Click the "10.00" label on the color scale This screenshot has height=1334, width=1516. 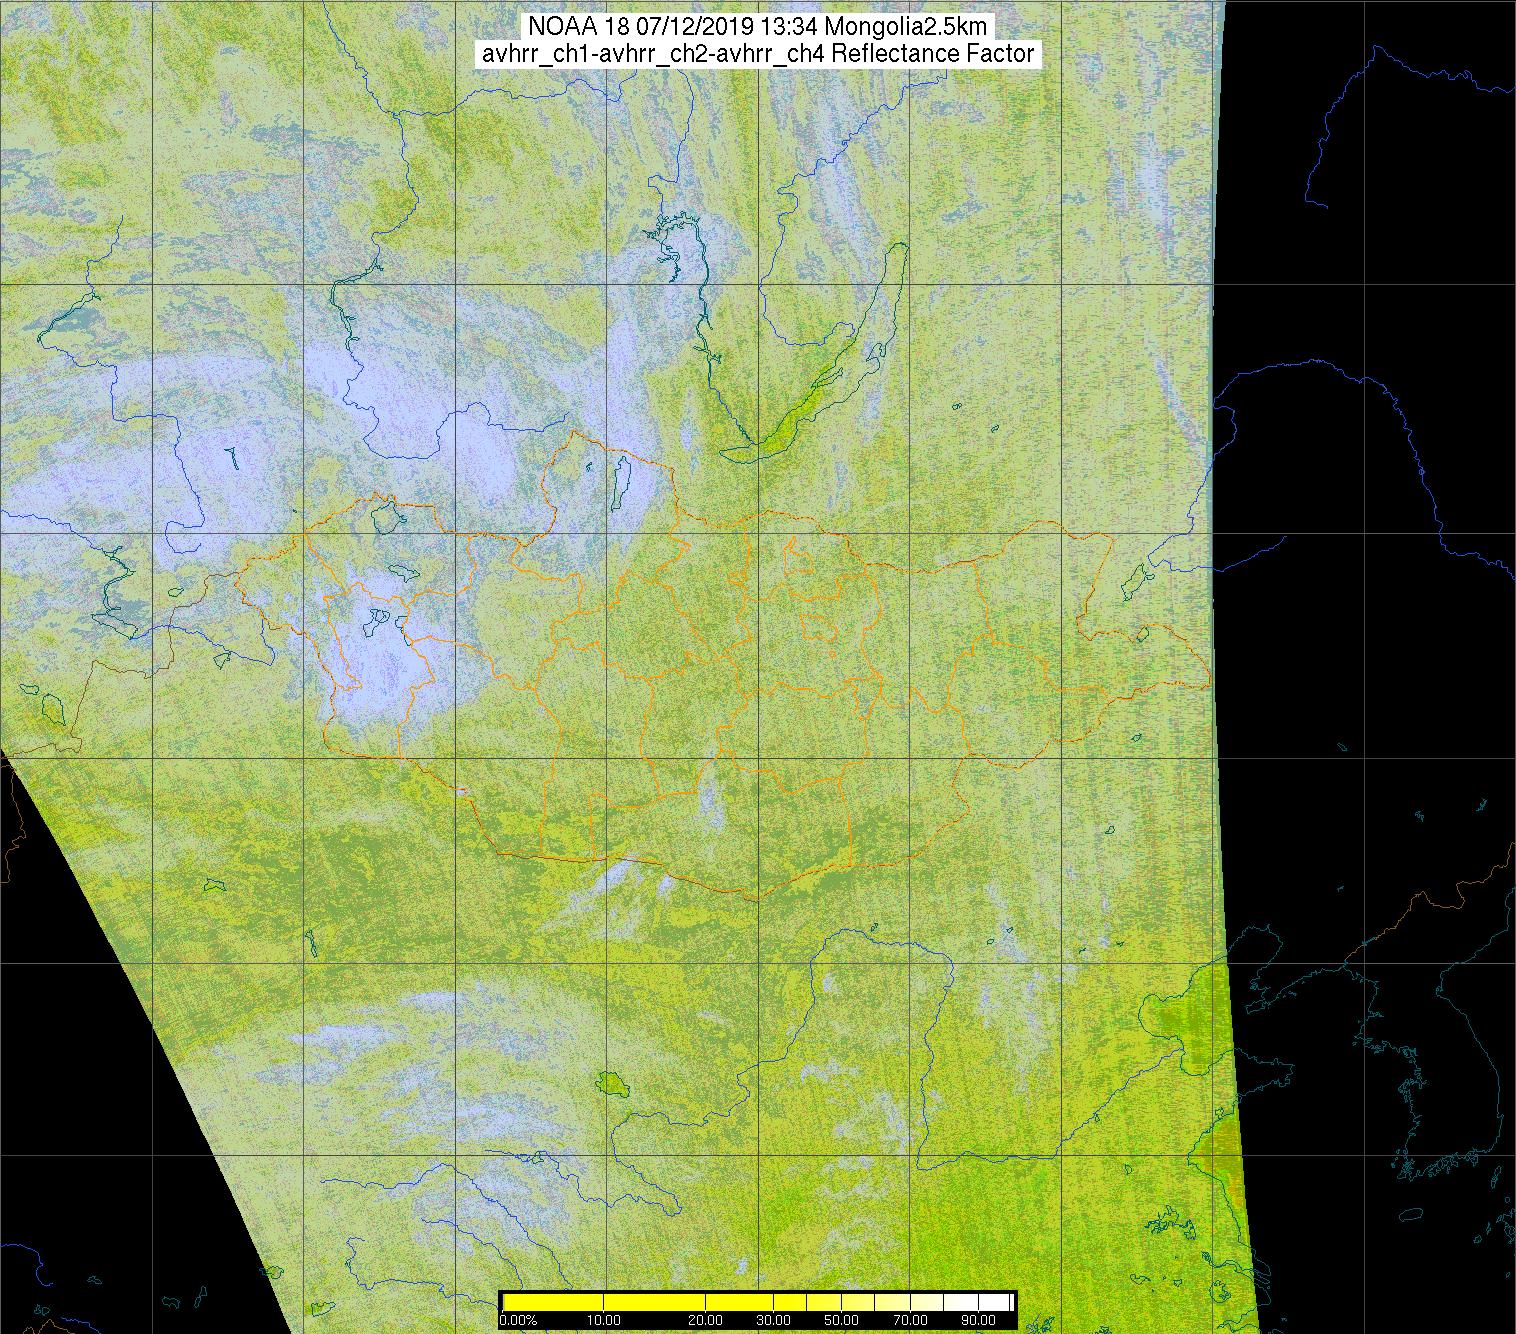(604, 1320)
